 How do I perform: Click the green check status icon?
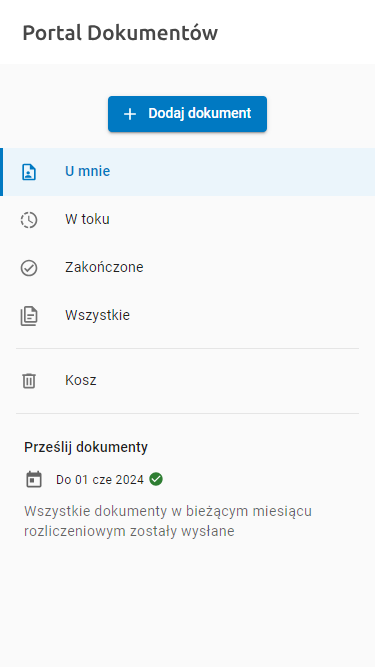tap(156, 479)
